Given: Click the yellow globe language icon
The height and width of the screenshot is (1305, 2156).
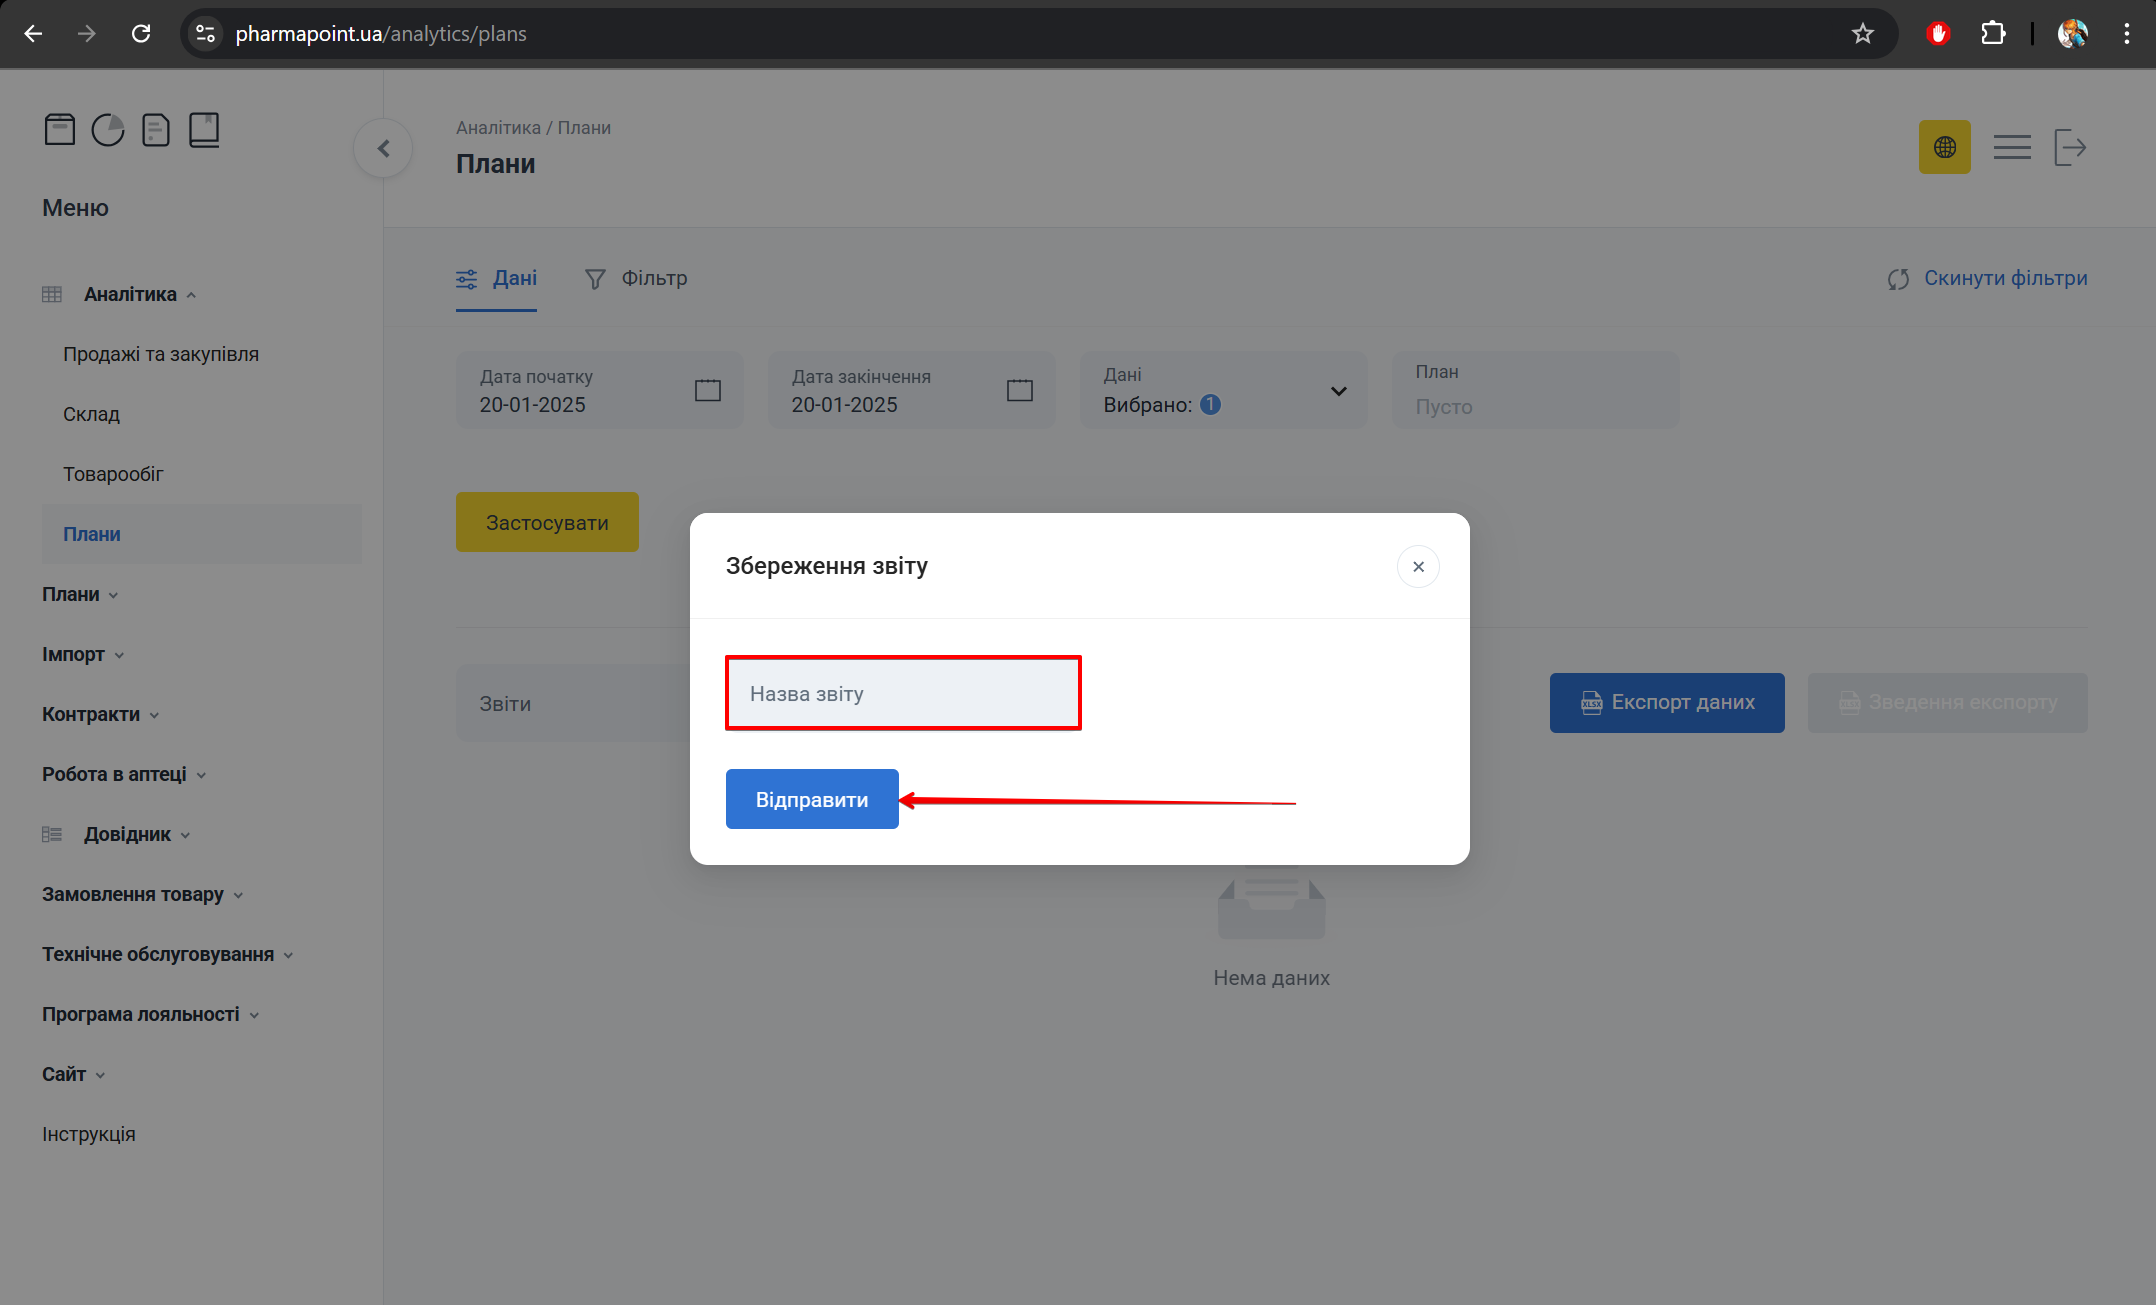Looking at the screenshot, I should click(x=1944, y=148).
